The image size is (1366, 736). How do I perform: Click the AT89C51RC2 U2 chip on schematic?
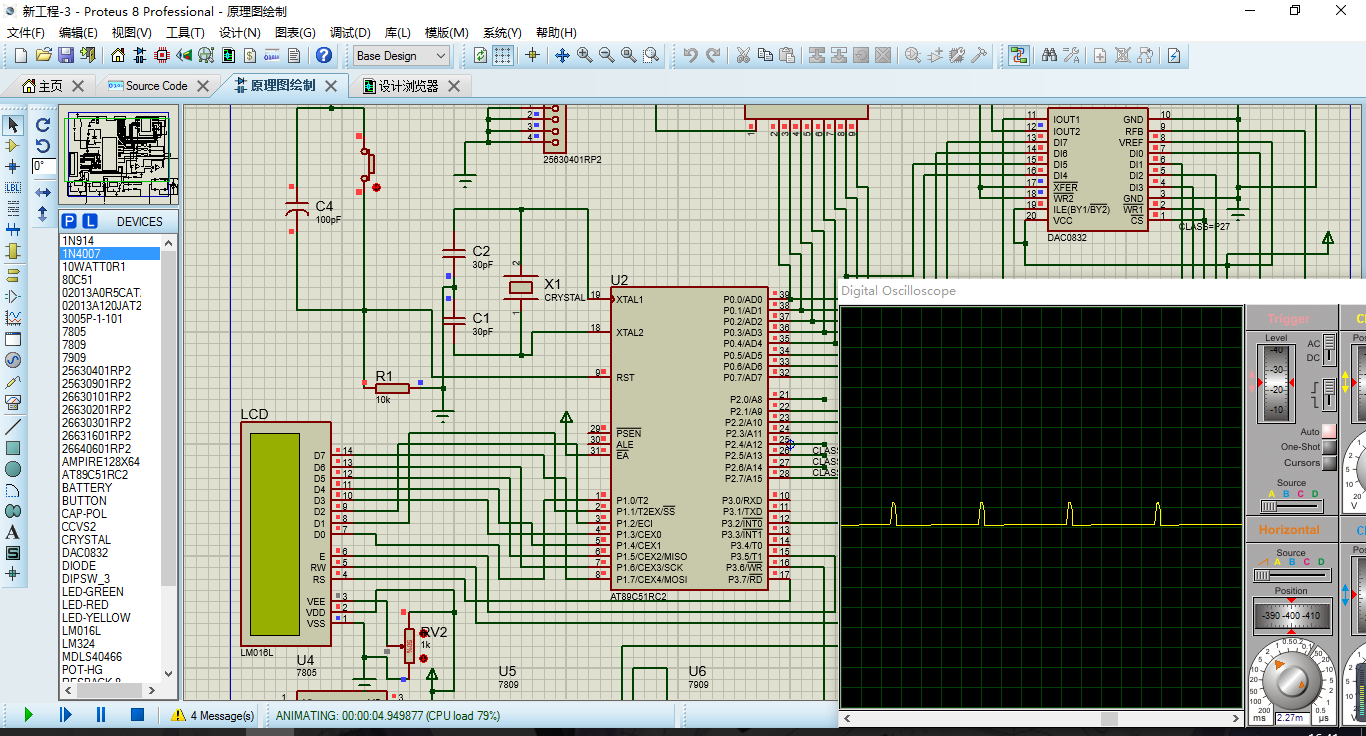[690, 440]
